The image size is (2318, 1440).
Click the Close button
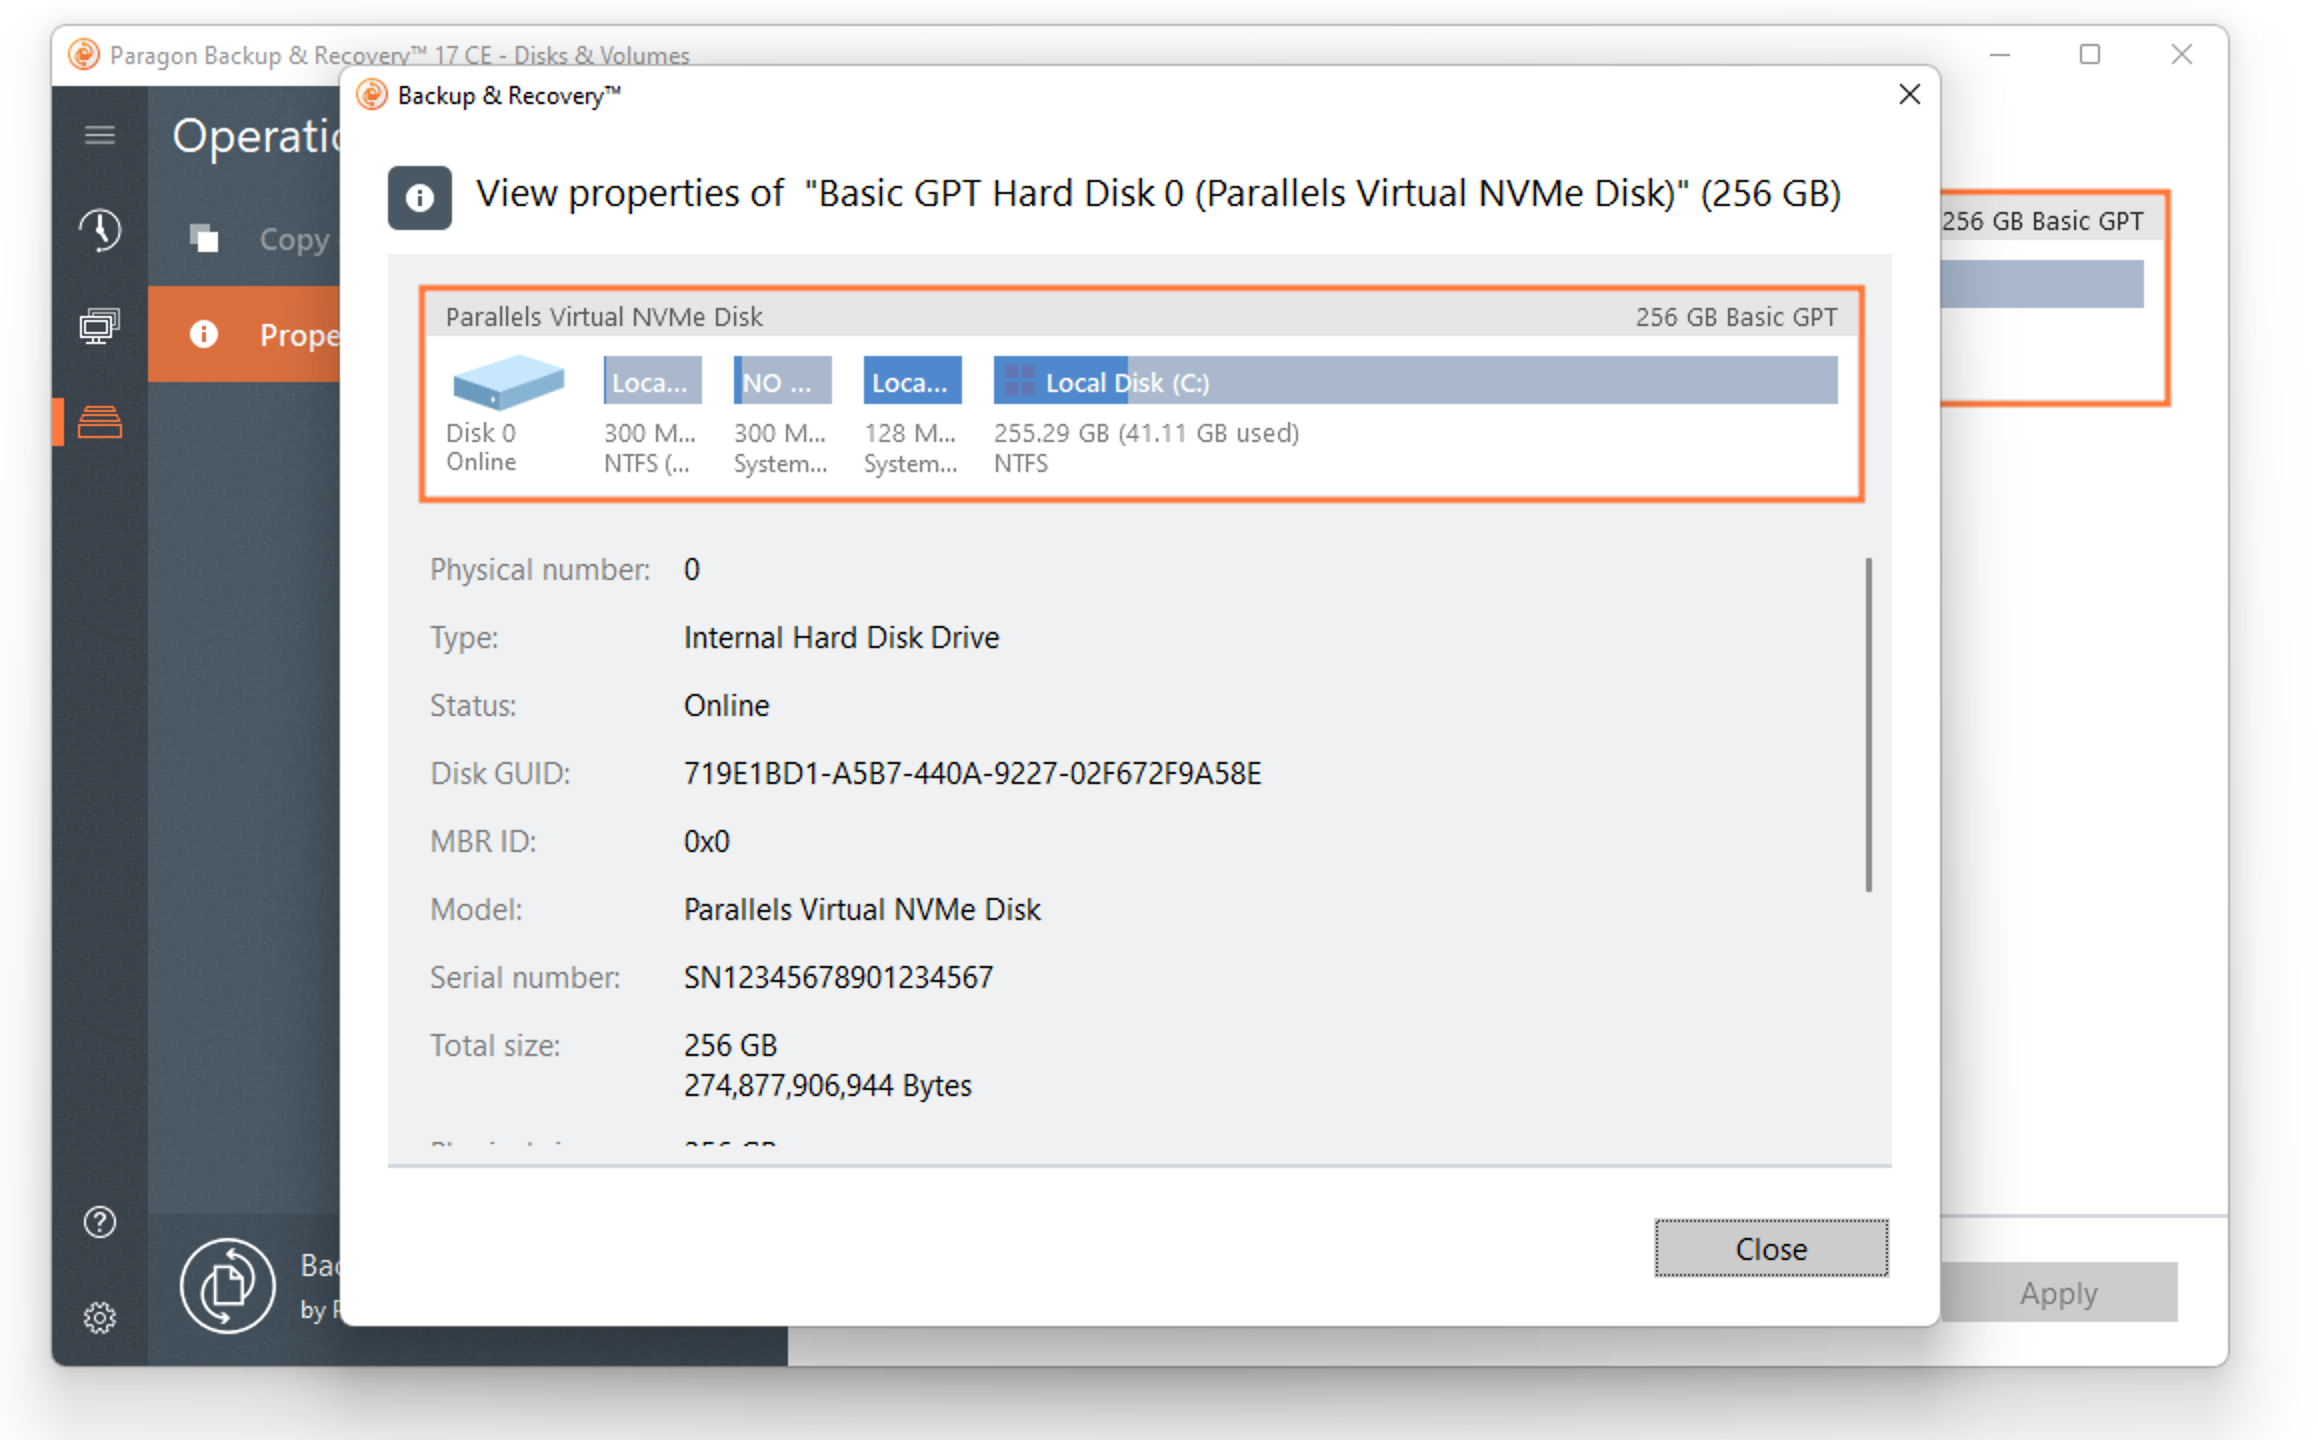[1771, 1248]
